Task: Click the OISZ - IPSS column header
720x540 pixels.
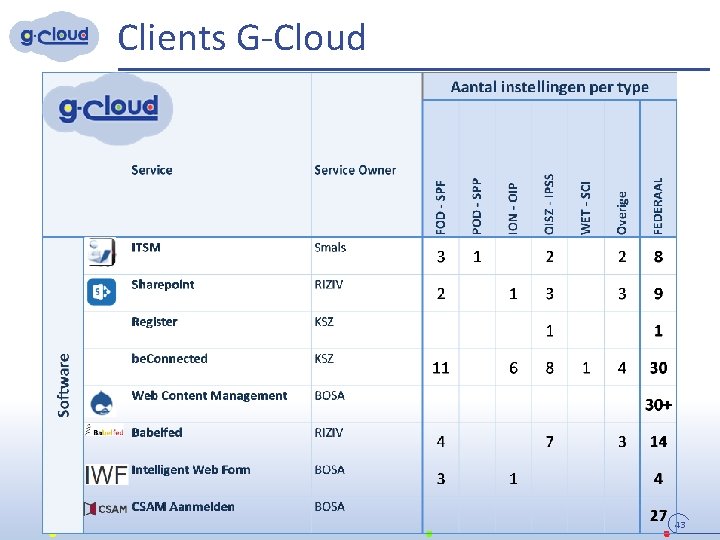Action: 549,205
